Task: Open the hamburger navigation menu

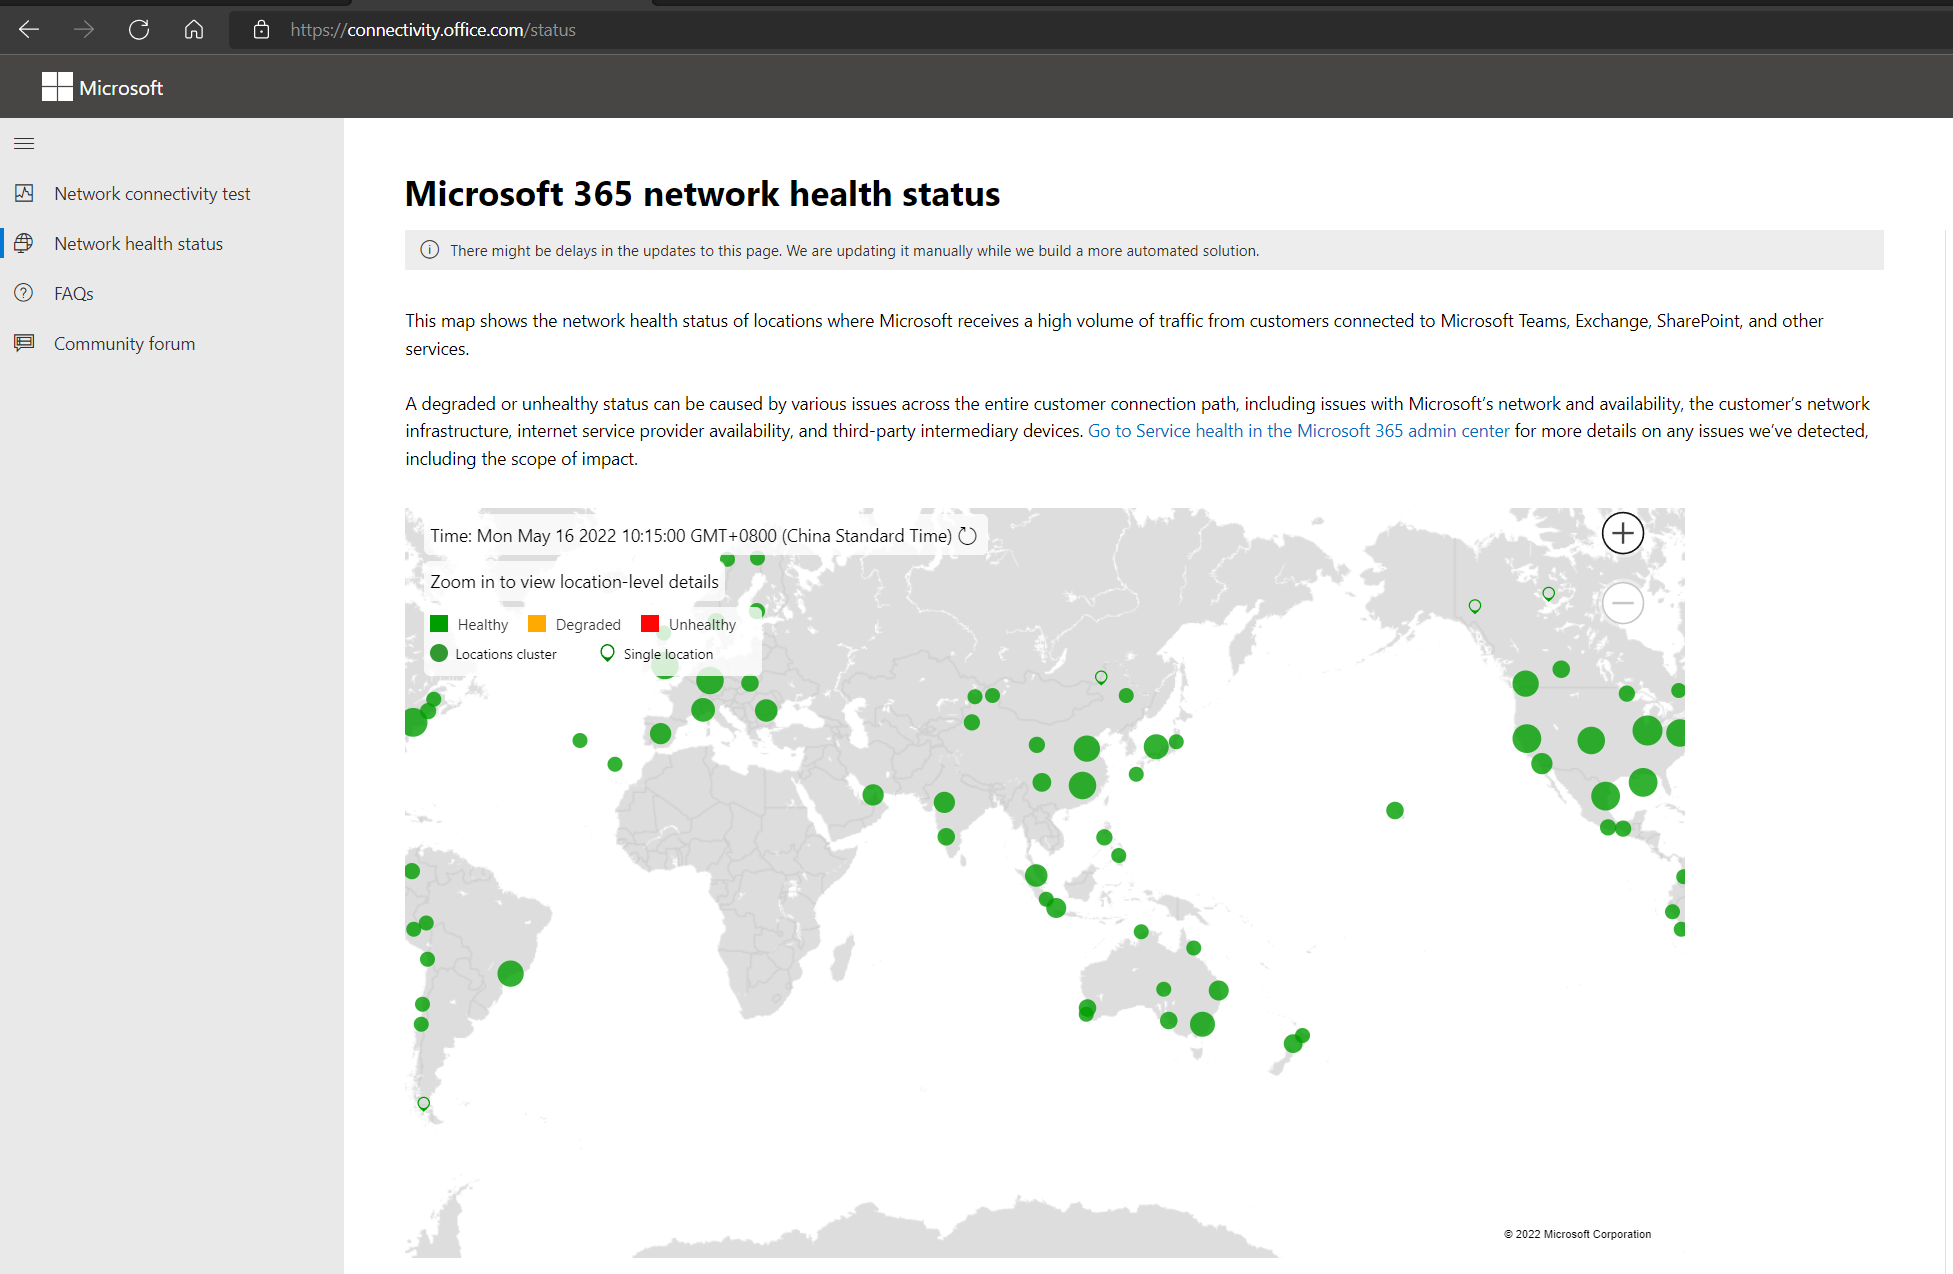Action: [23, 143]
